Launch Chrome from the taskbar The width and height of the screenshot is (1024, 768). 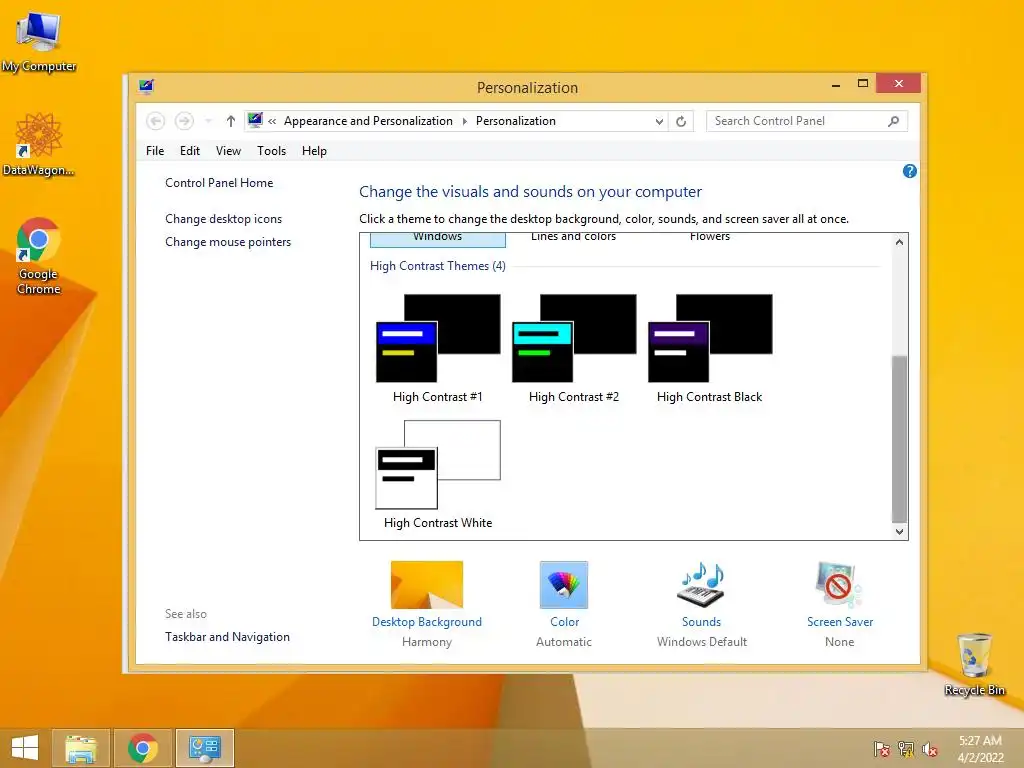[143, 748]
